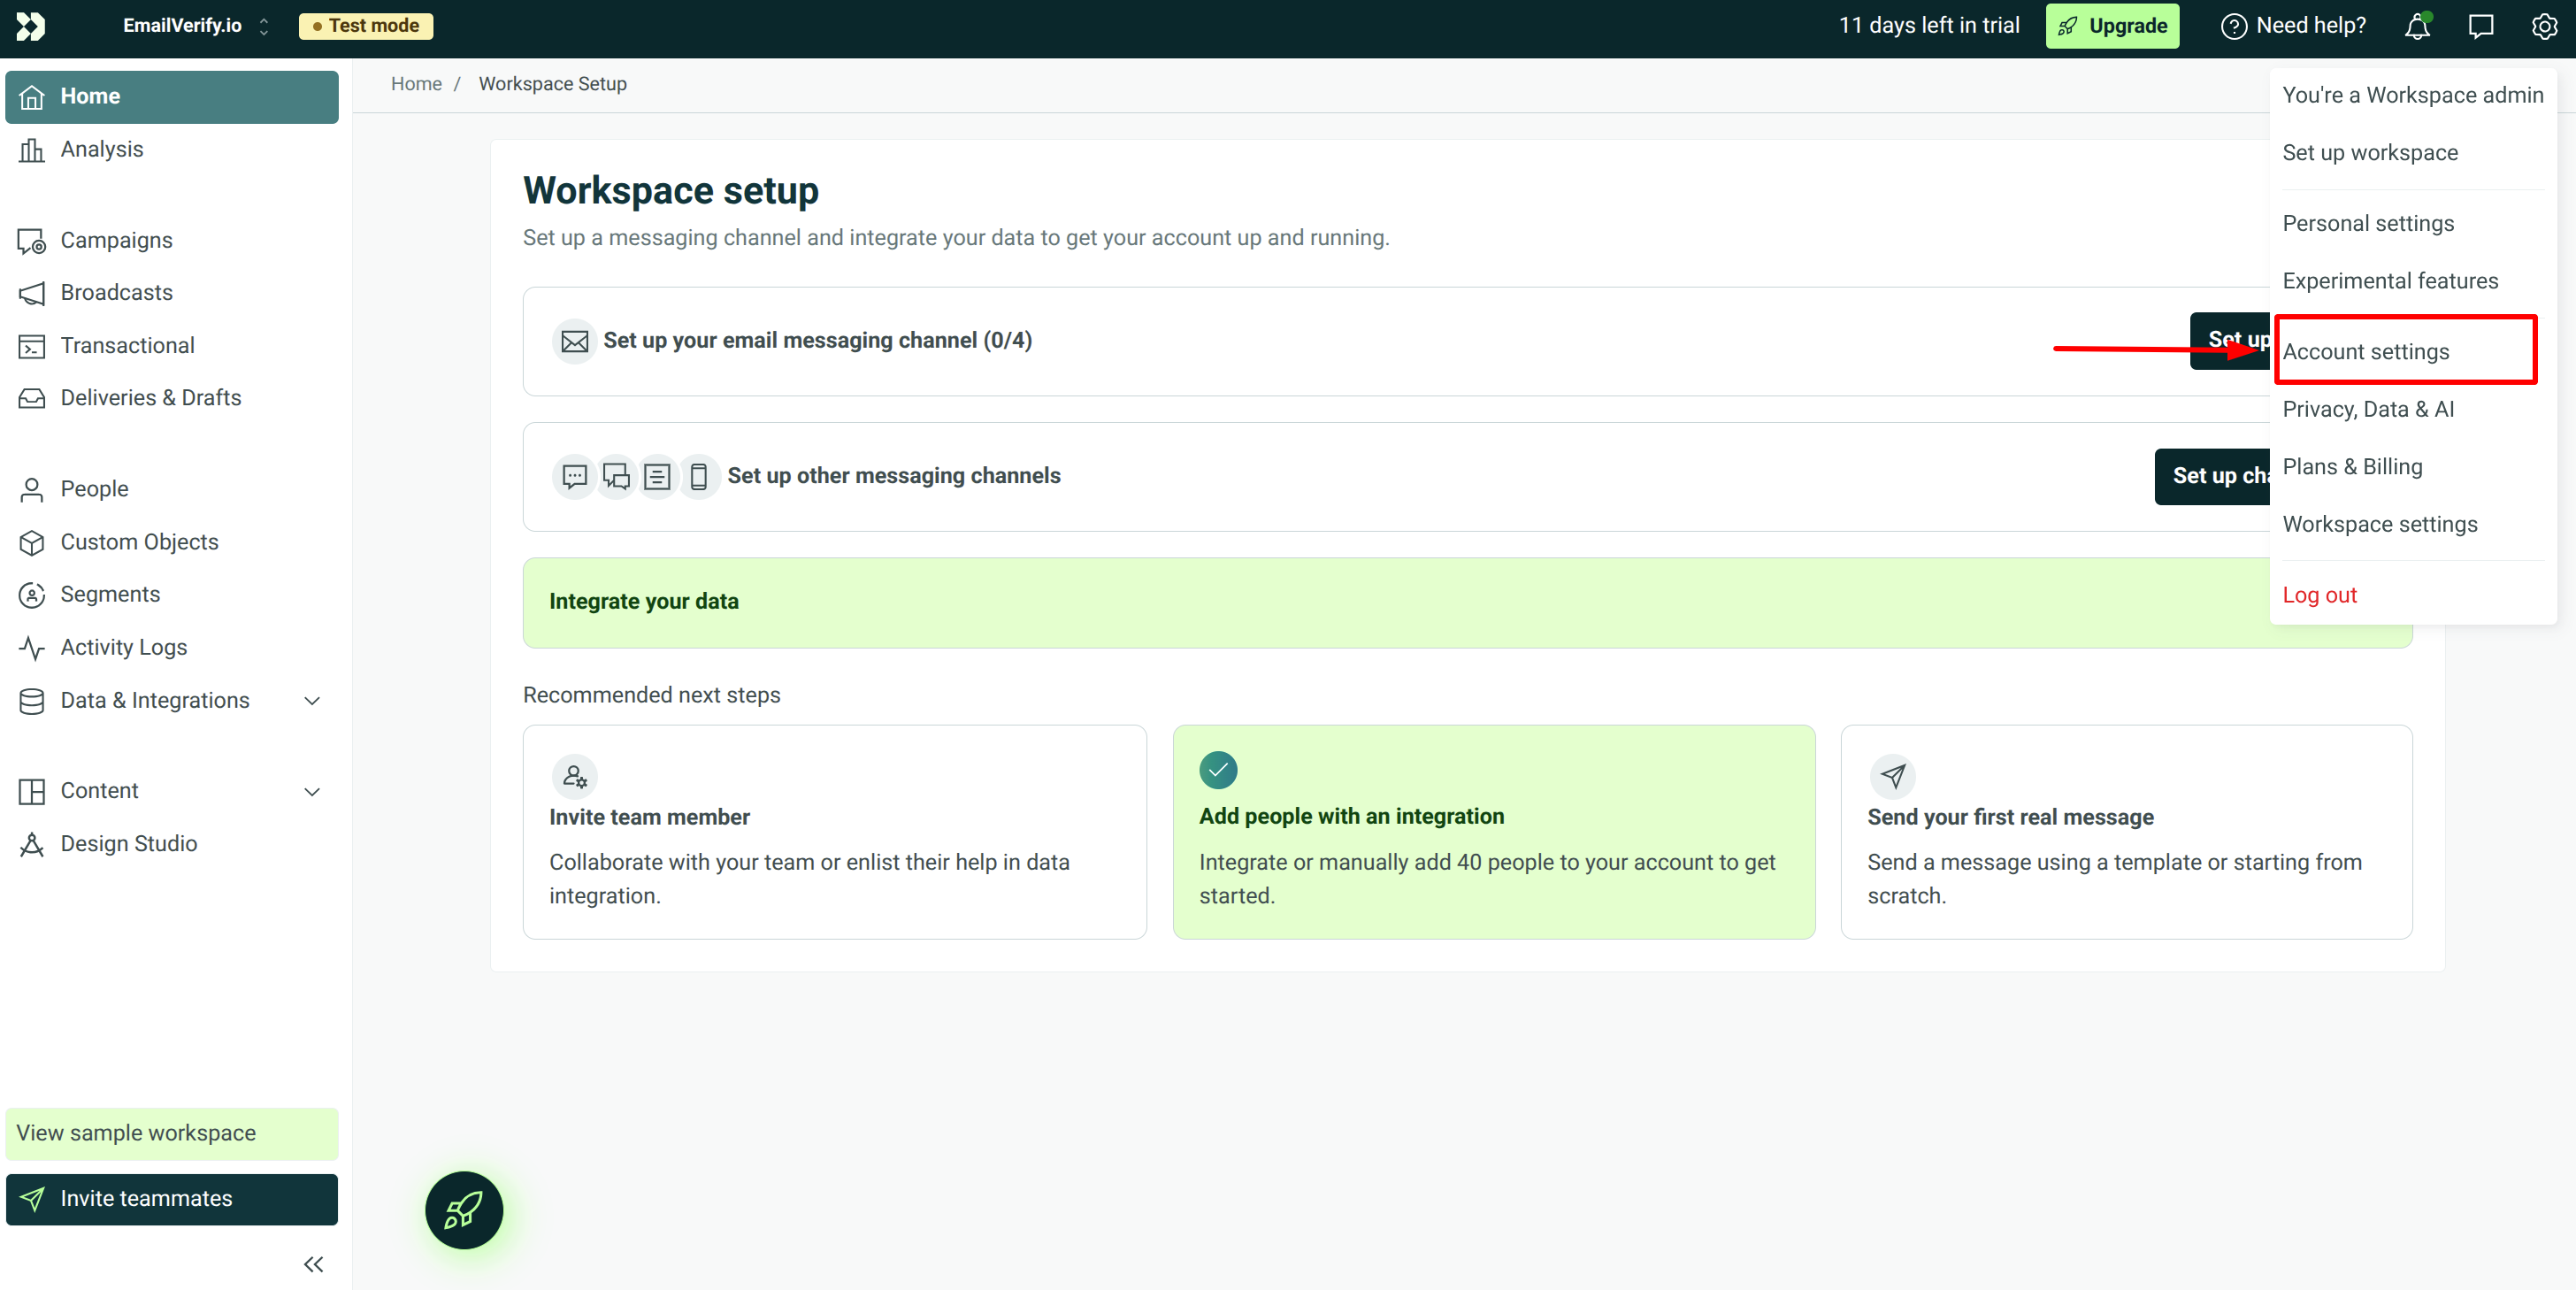2576x1290 pixels.
Task: Open the chat message icon in top bar
Action: 2480,26
